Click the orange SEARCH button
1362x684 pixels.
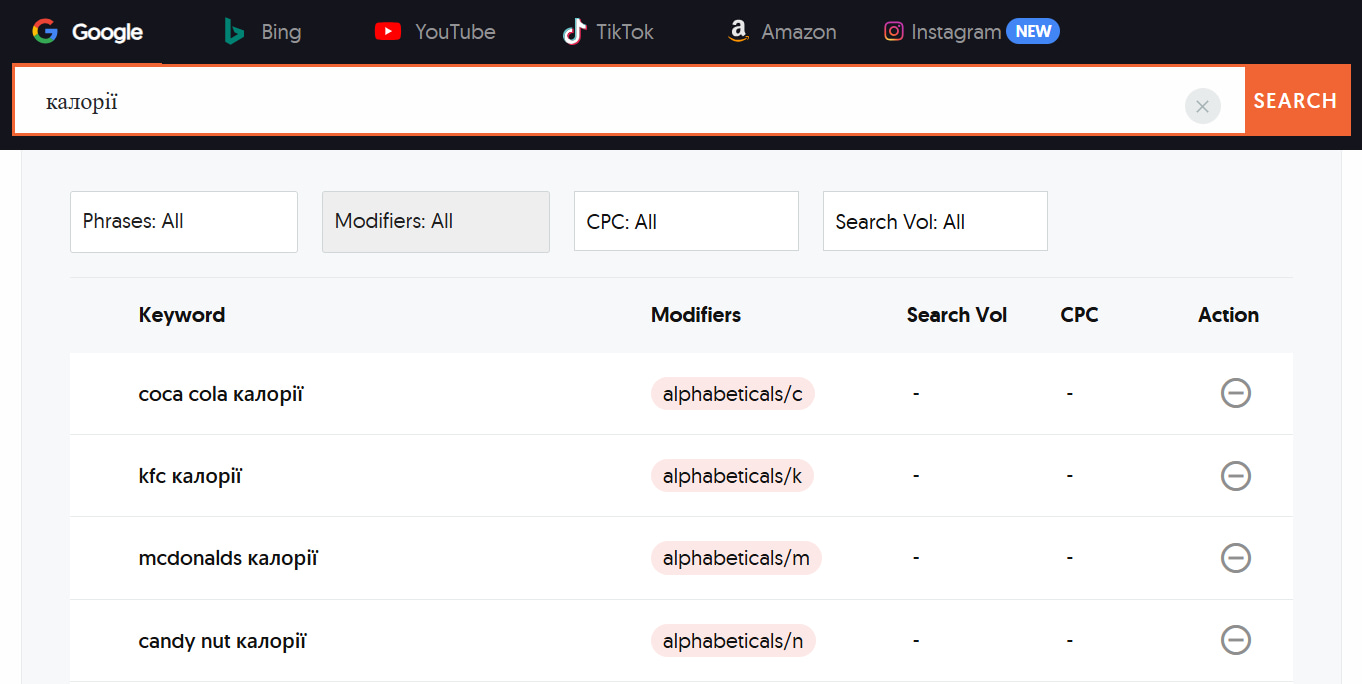1296,100
